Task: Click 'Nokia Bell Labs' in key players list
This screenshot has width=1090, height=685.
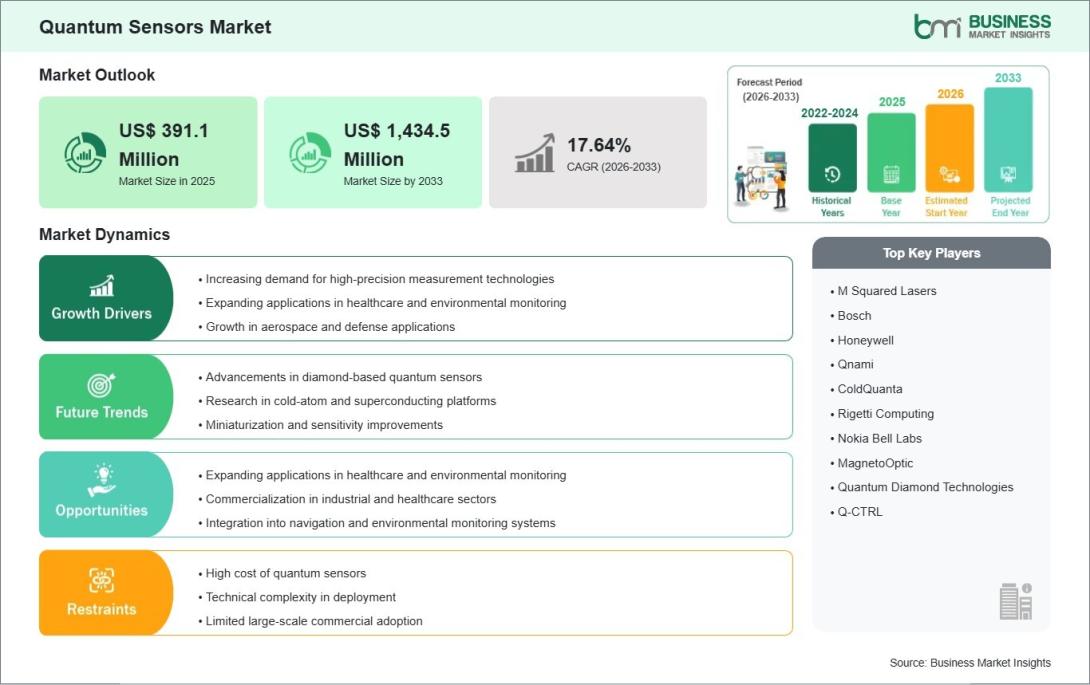Action: tap(879, 438)
